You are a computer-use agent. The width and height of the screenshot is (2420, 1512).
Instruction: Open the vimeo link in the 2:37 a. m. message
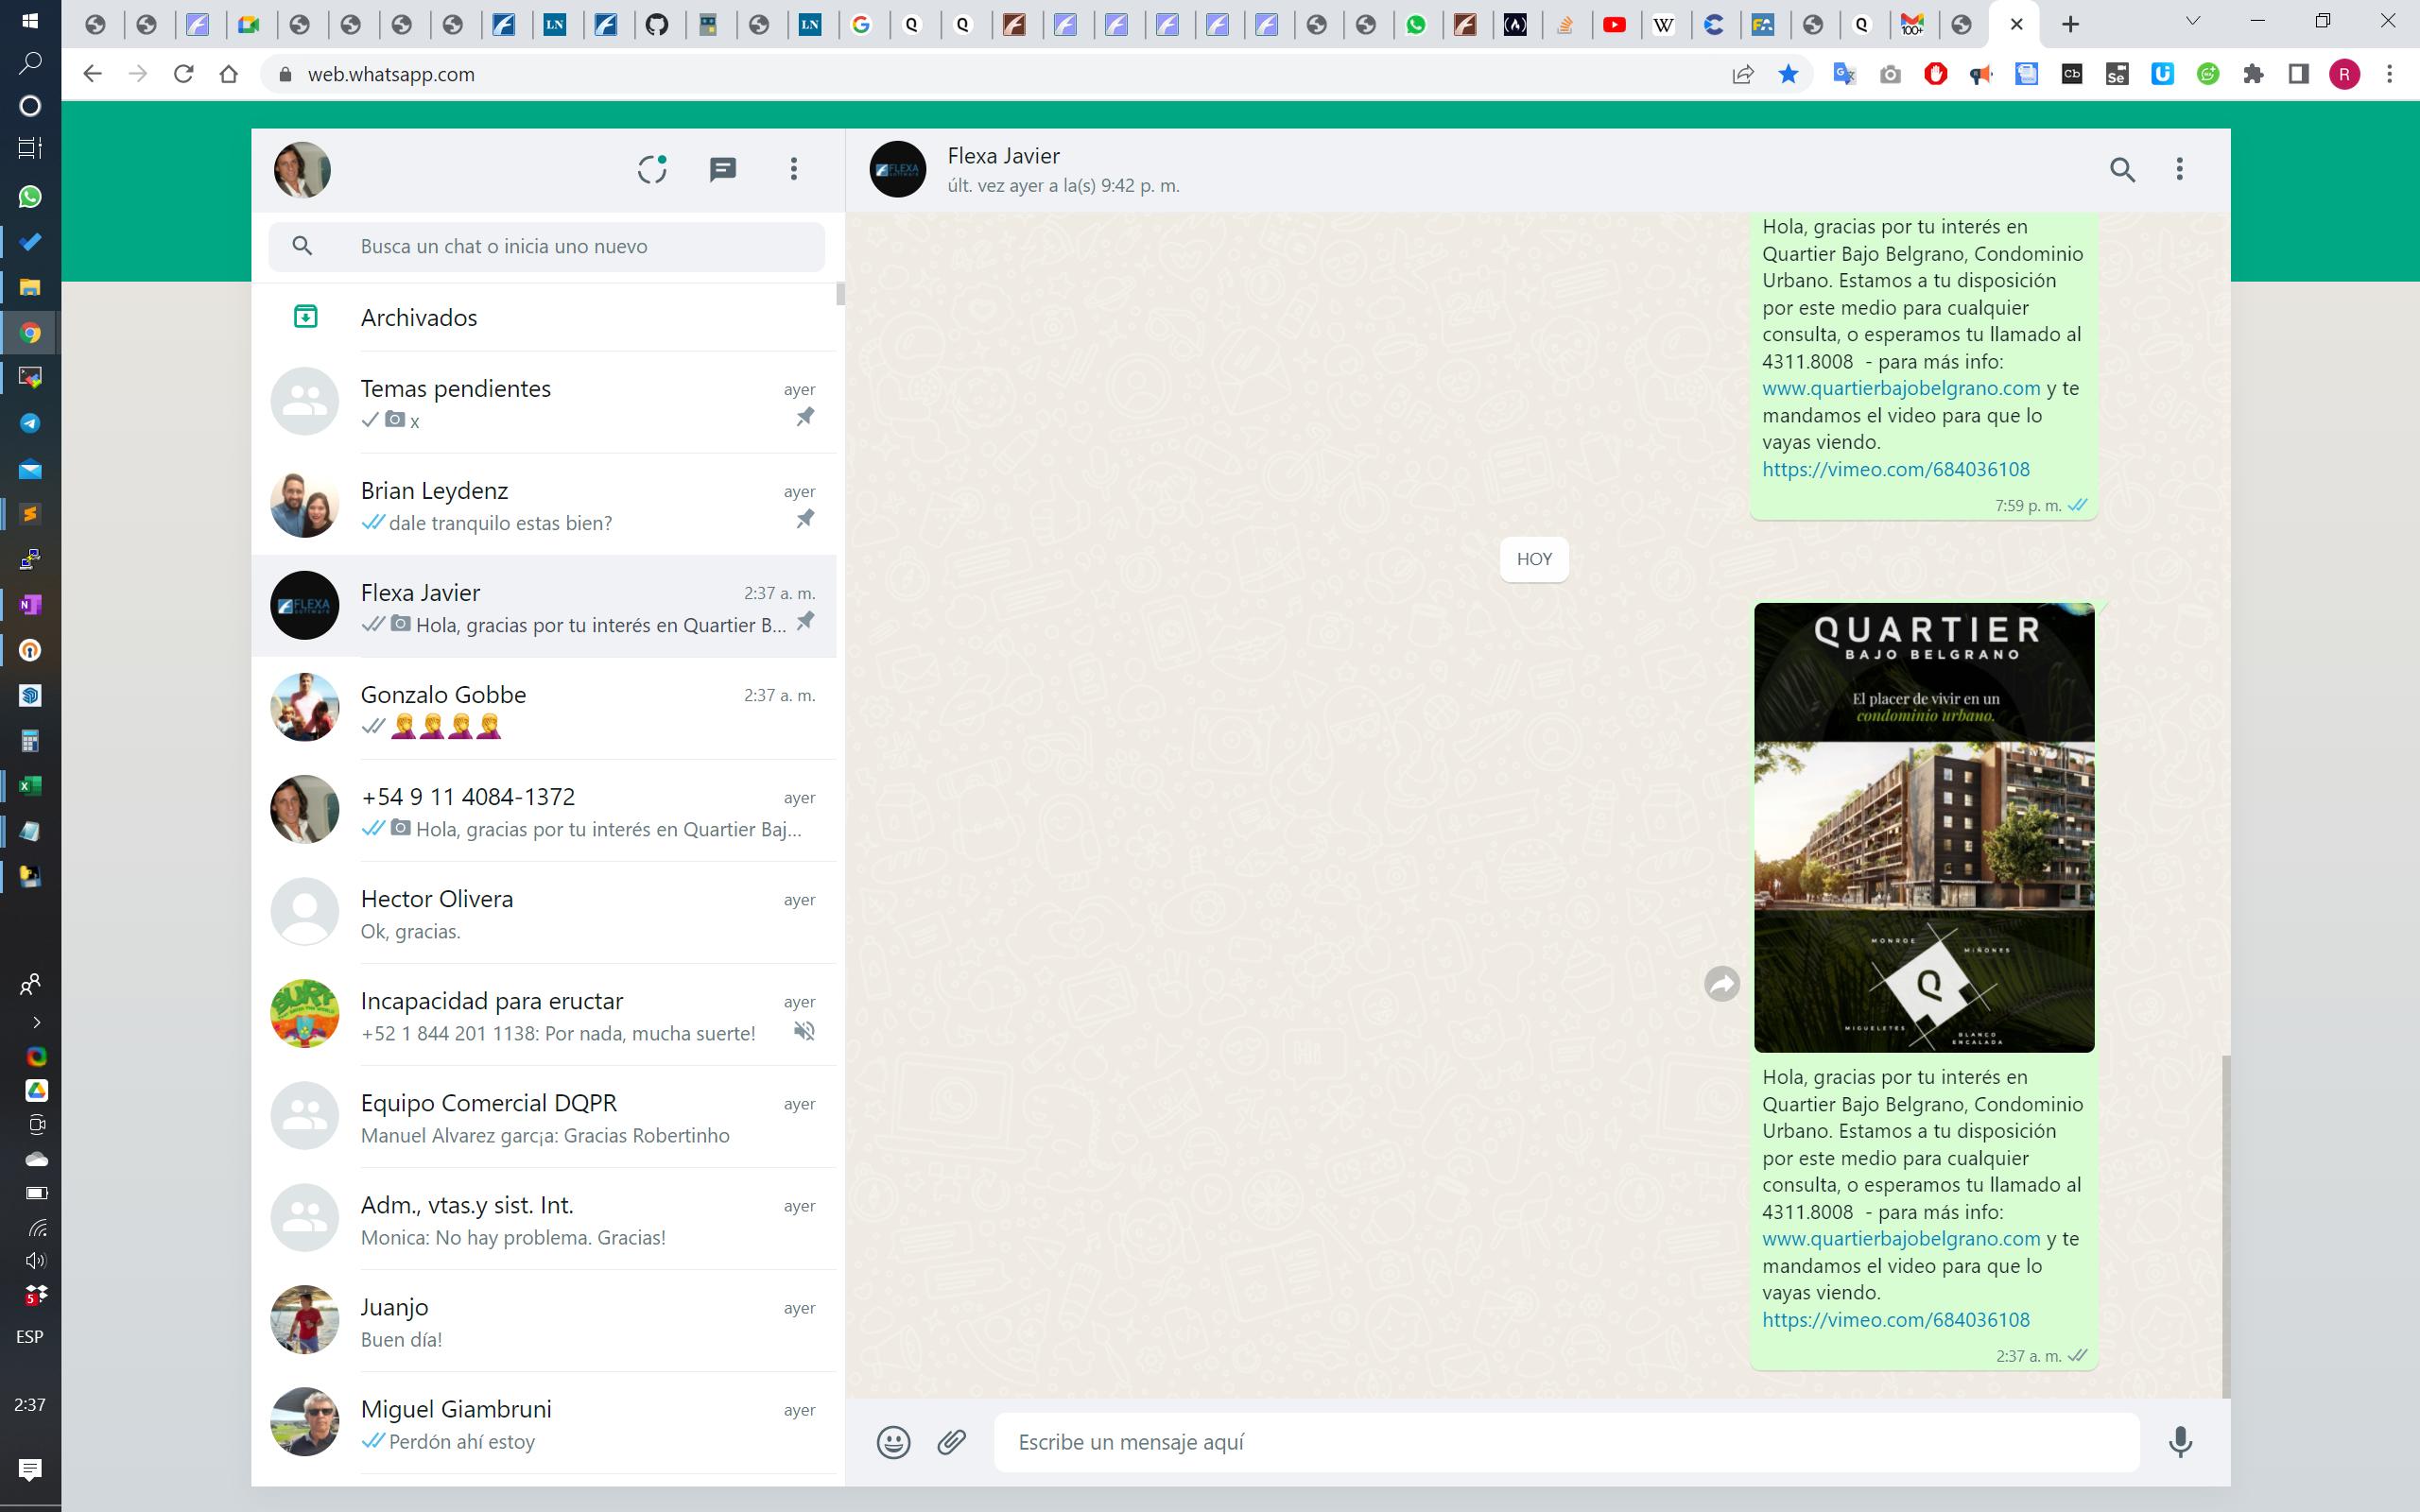coord(1895,1320)
